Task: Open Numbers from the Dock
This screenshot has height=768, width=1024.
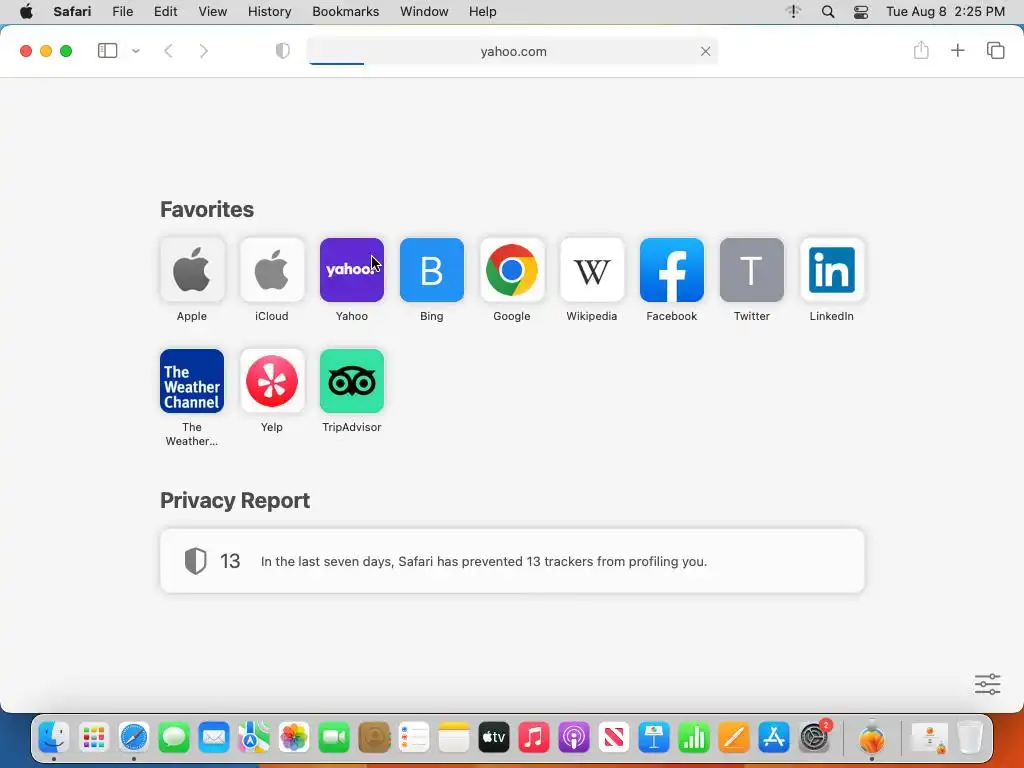Action: [x=694, y=739]
